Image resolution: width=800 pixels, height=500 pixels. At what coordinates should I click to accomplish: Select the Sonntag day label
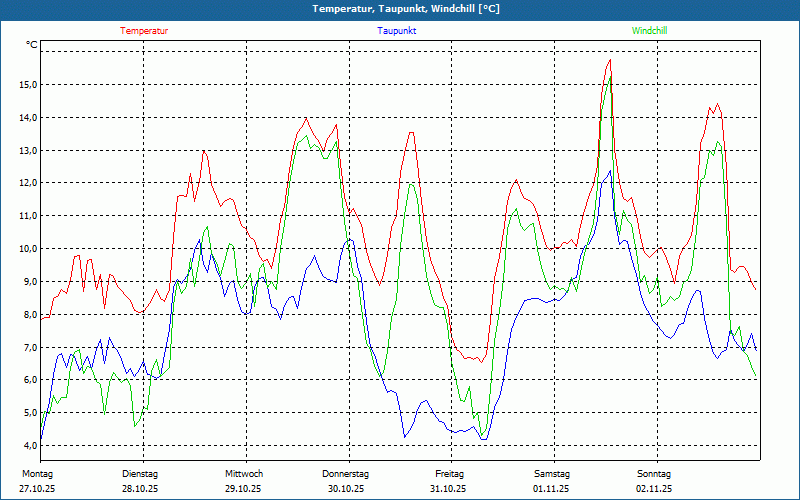click(654, 473)
